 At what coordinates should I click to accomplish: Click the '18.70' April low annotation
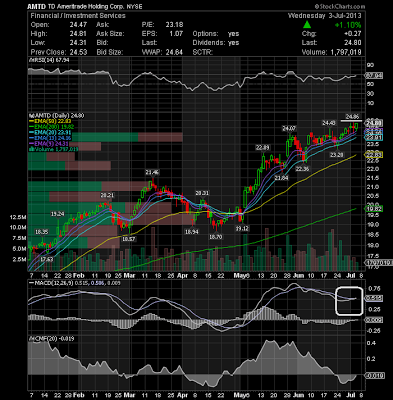[216, 237]
